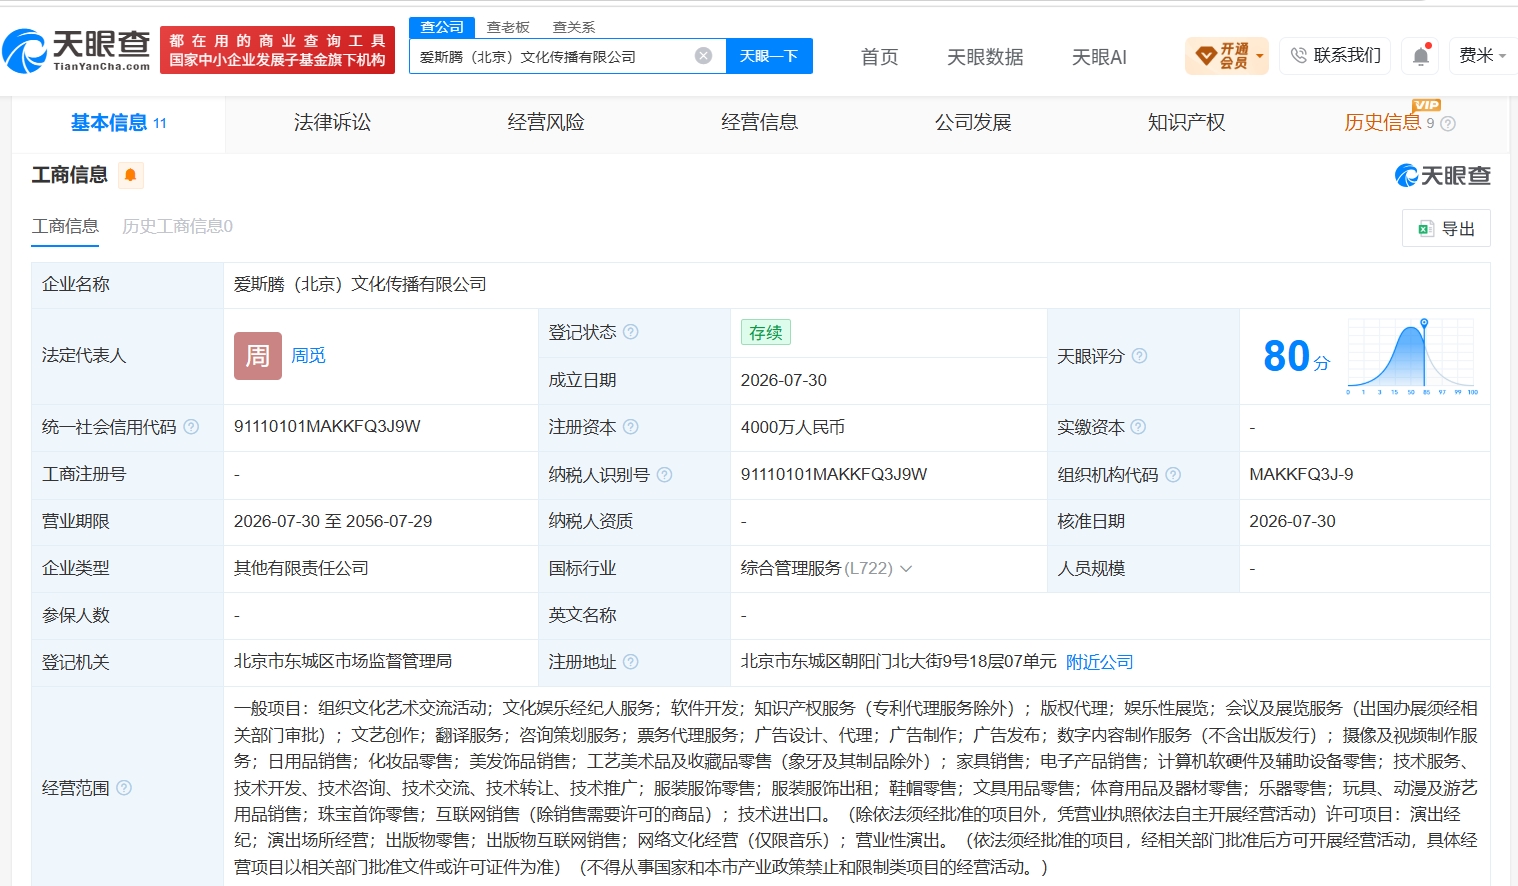This screenshot has width=1518, height=886.
Task: Click help icon next to 实缴资本
Action: [1139, 427]
